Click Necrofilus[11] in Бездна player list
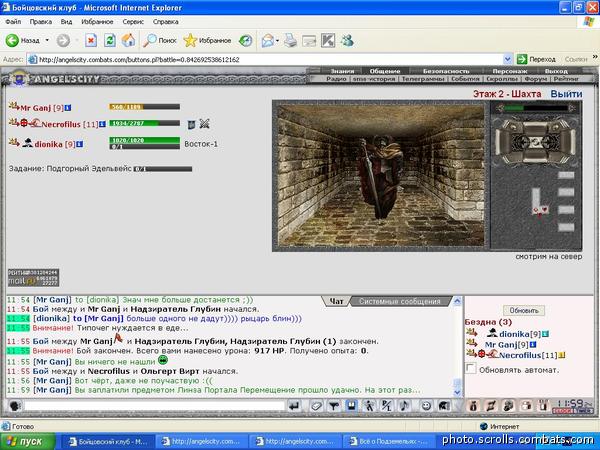The width and height of the screenshot is (600, 450). click(528, 355)
